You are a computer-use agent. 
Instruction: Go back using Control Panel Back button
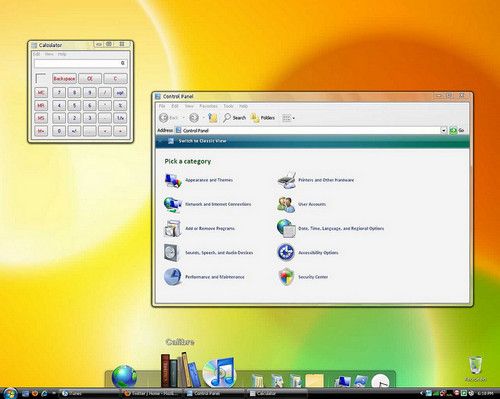click(x=169, y=118)
